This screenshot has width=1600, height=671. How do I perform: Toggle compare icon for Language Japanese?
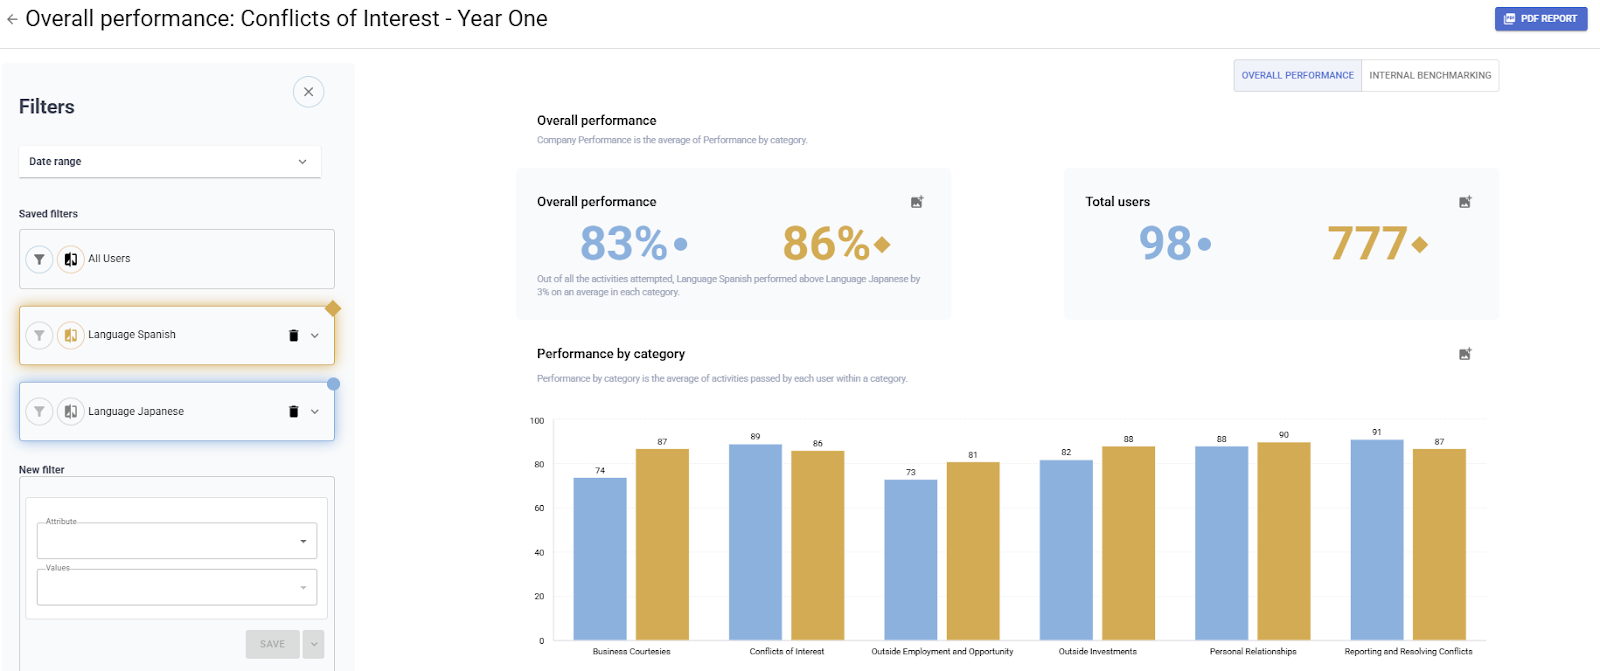click(x=71, y=412)
